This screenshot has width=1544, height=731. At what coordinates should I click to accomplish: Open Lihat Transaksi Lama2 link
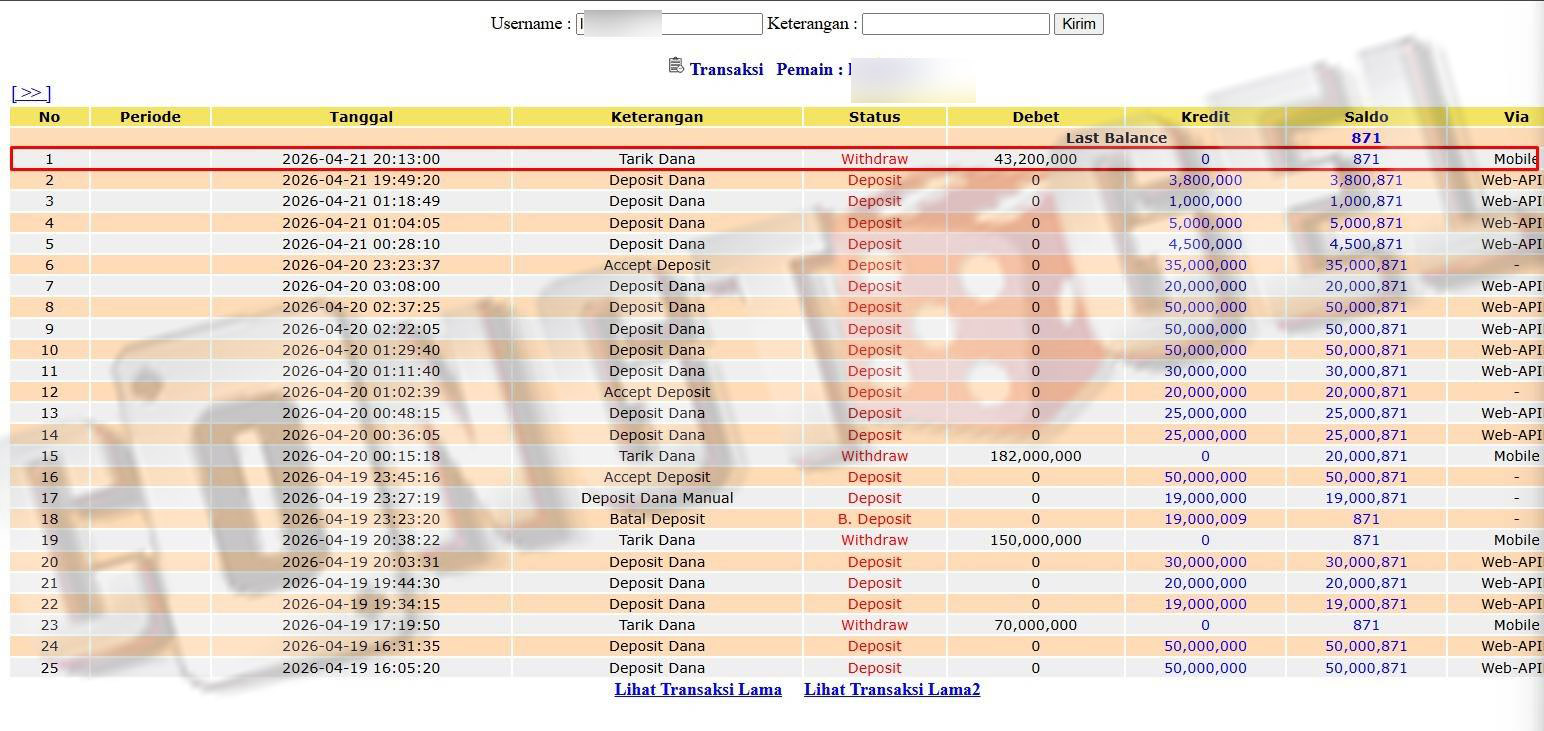[x=892, y=689]
